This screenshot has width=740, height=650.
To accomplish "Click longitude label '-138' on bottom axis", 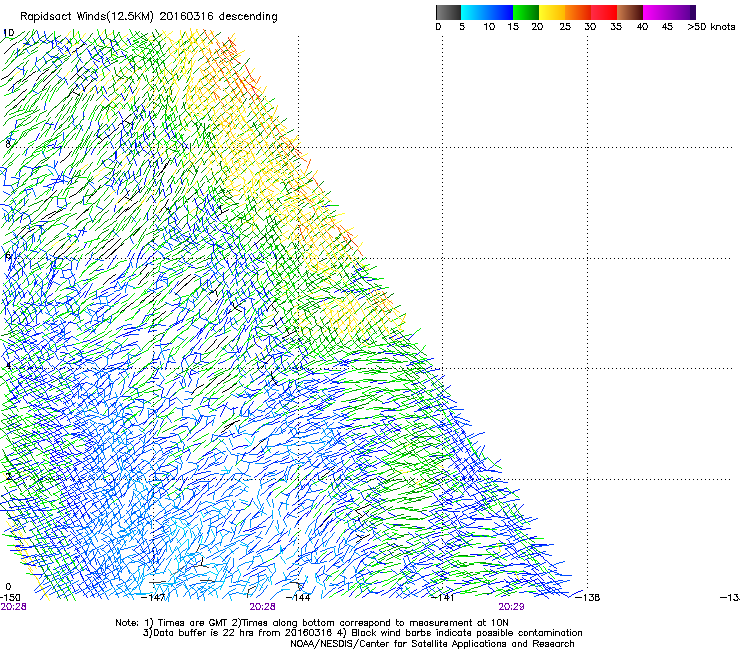I will tap(588, 598).
